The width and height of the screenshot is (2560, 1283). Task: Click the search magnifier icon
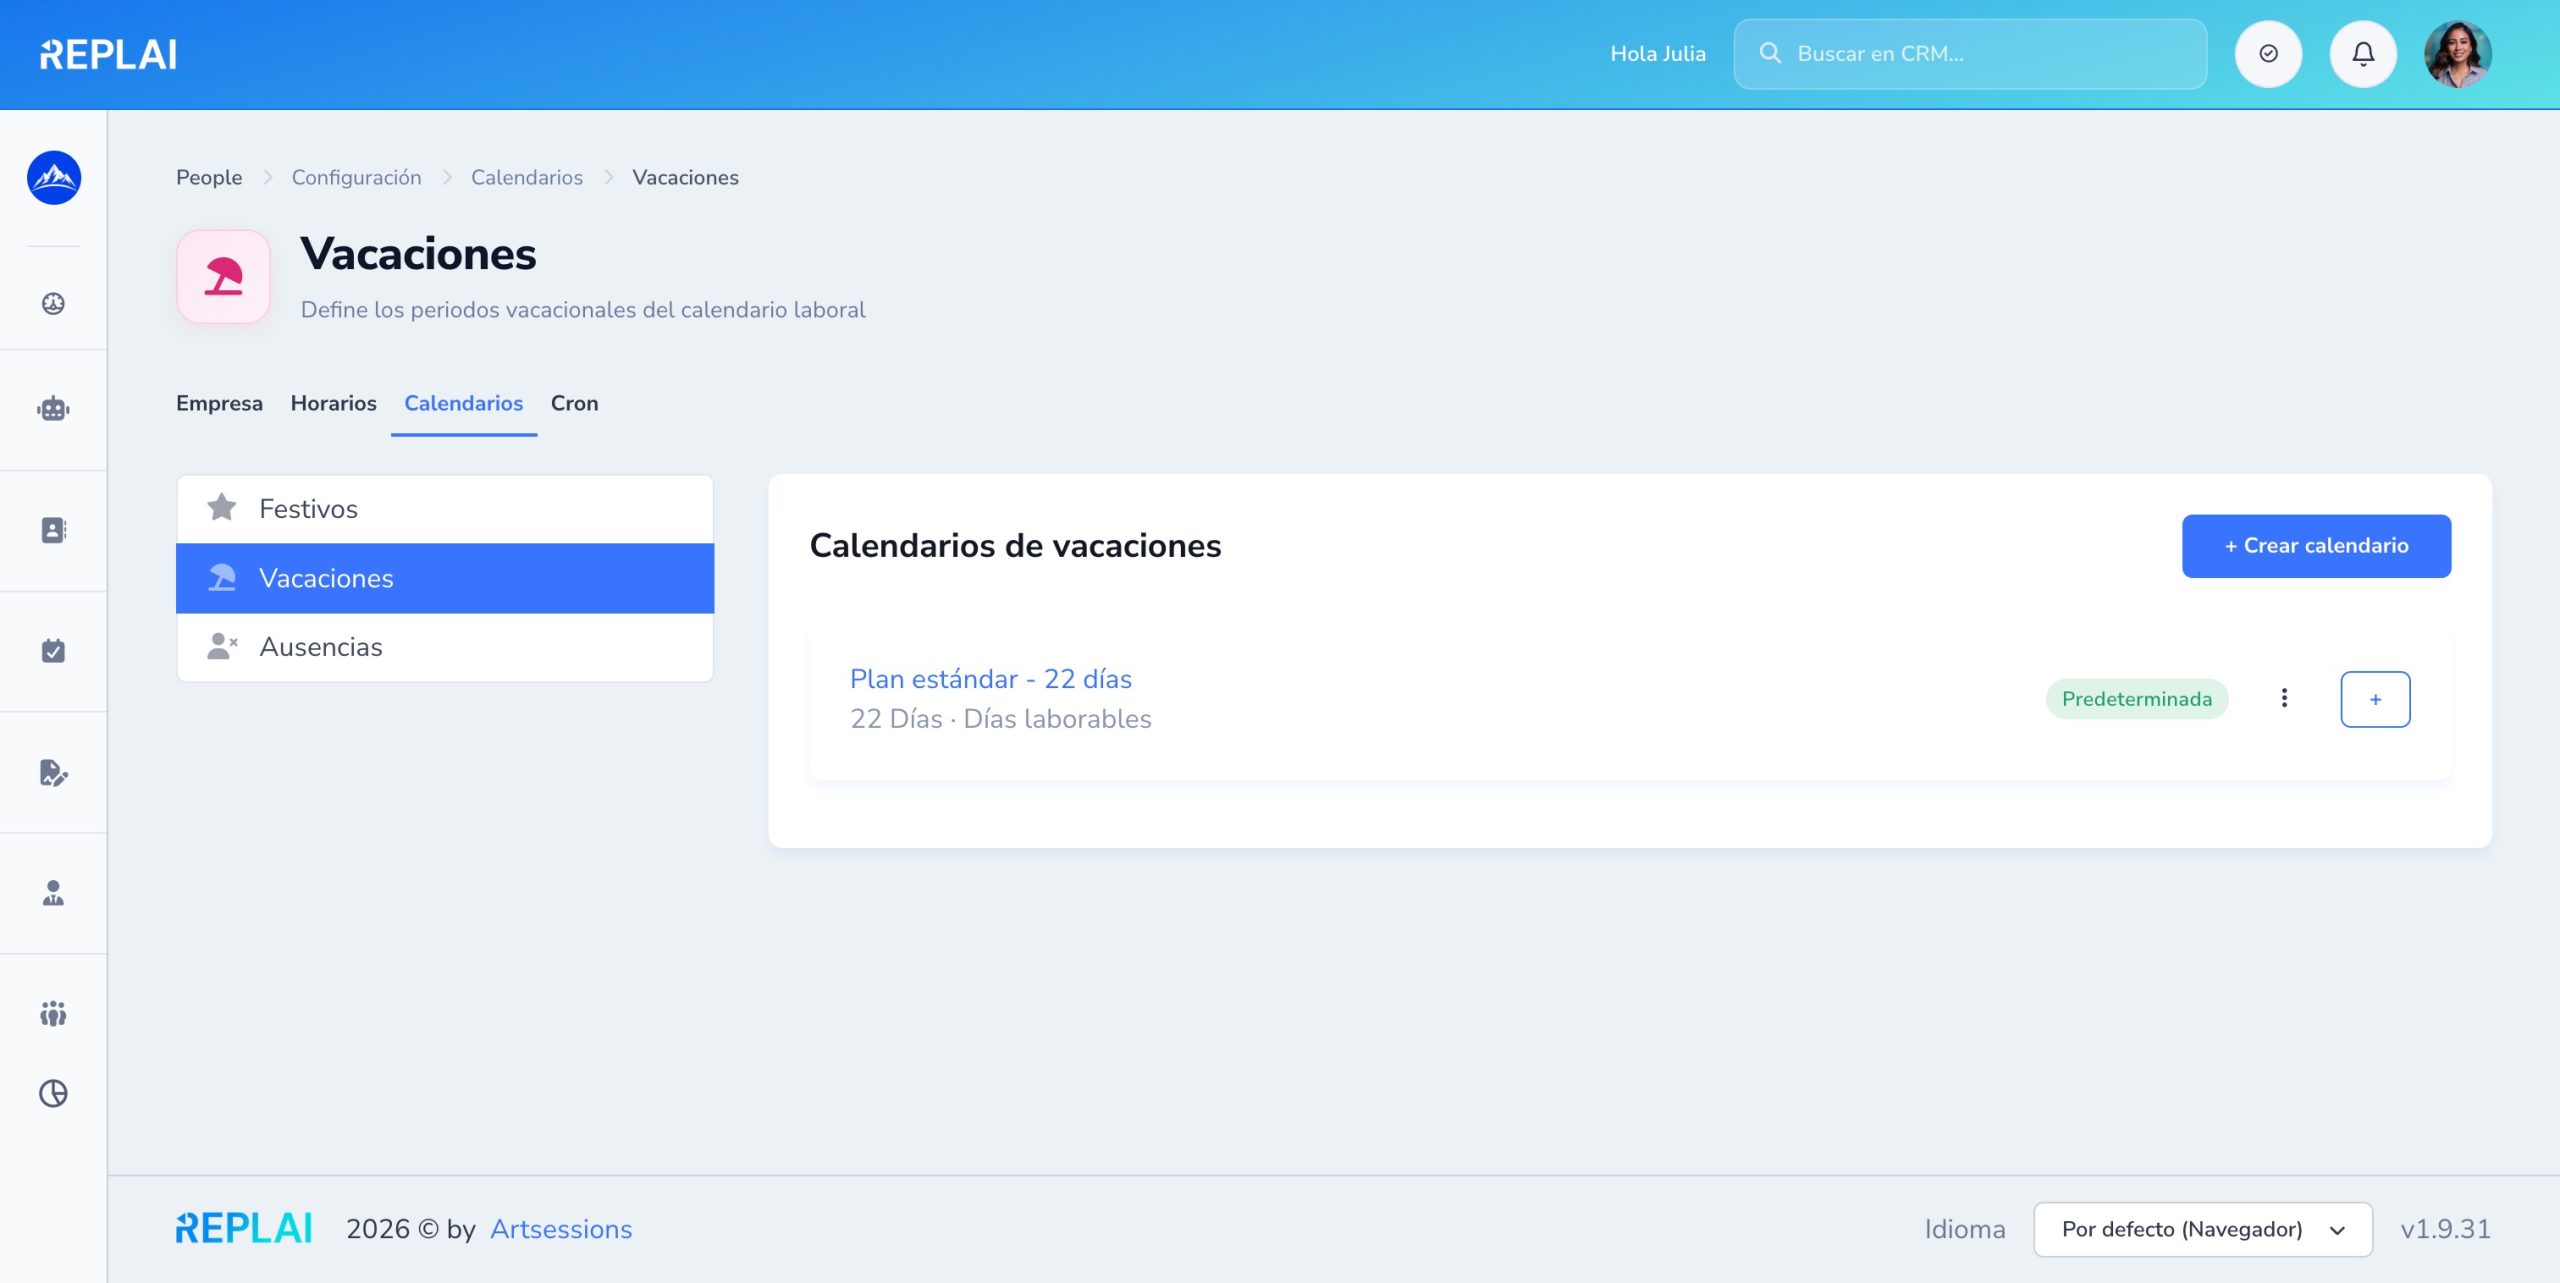(1770, 53)
